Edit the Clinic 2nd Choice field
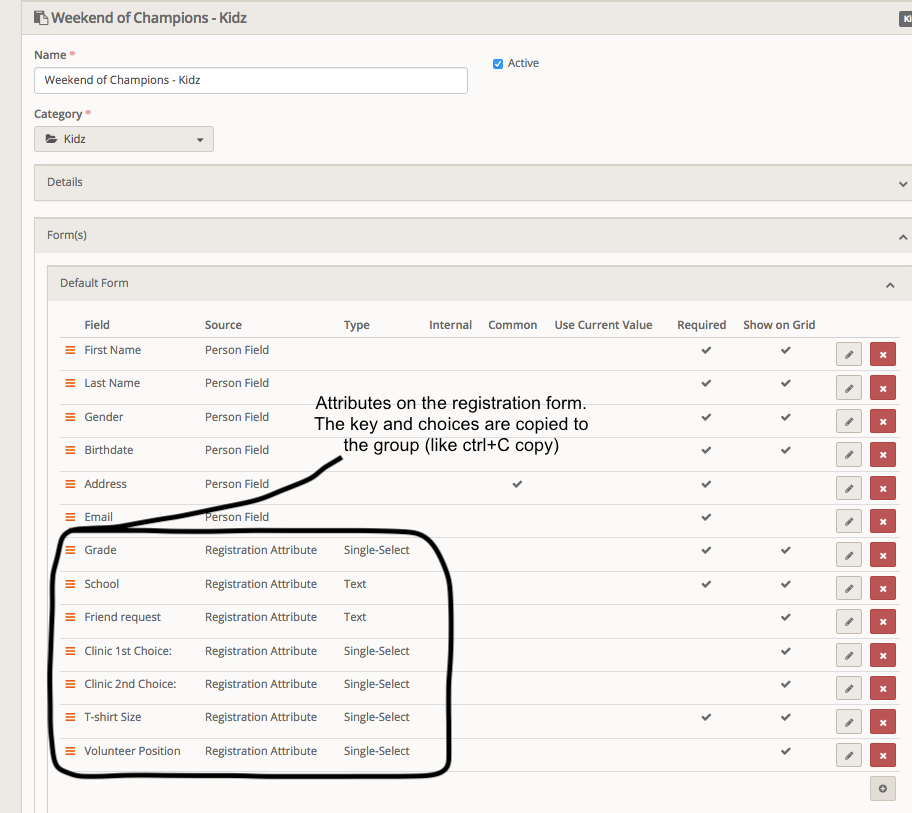The image size is (912, 813). pyautogui.click(x=848, y=688)
